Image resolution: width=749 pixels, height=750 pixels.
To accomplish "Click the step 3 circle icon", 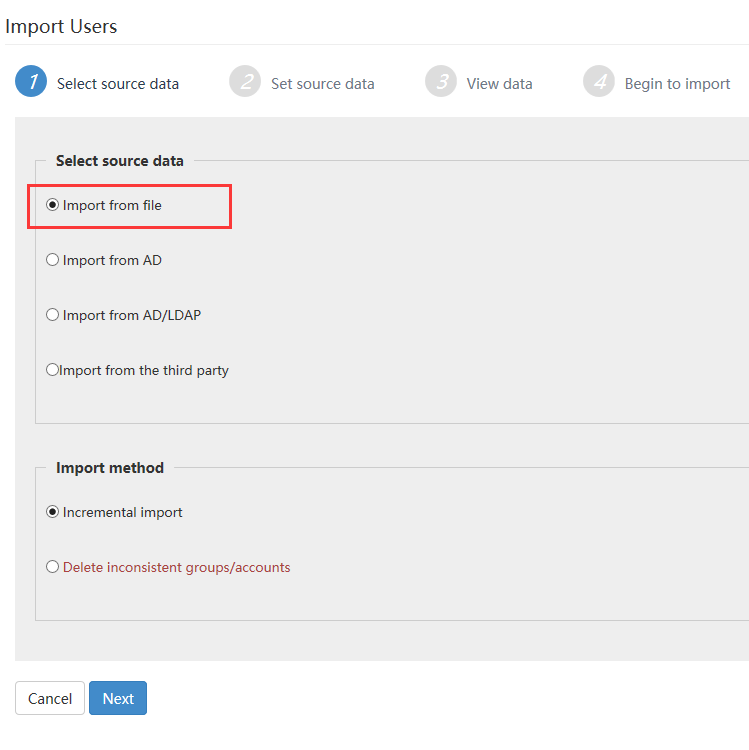I will pyautogui.click(x=441, y=81).
